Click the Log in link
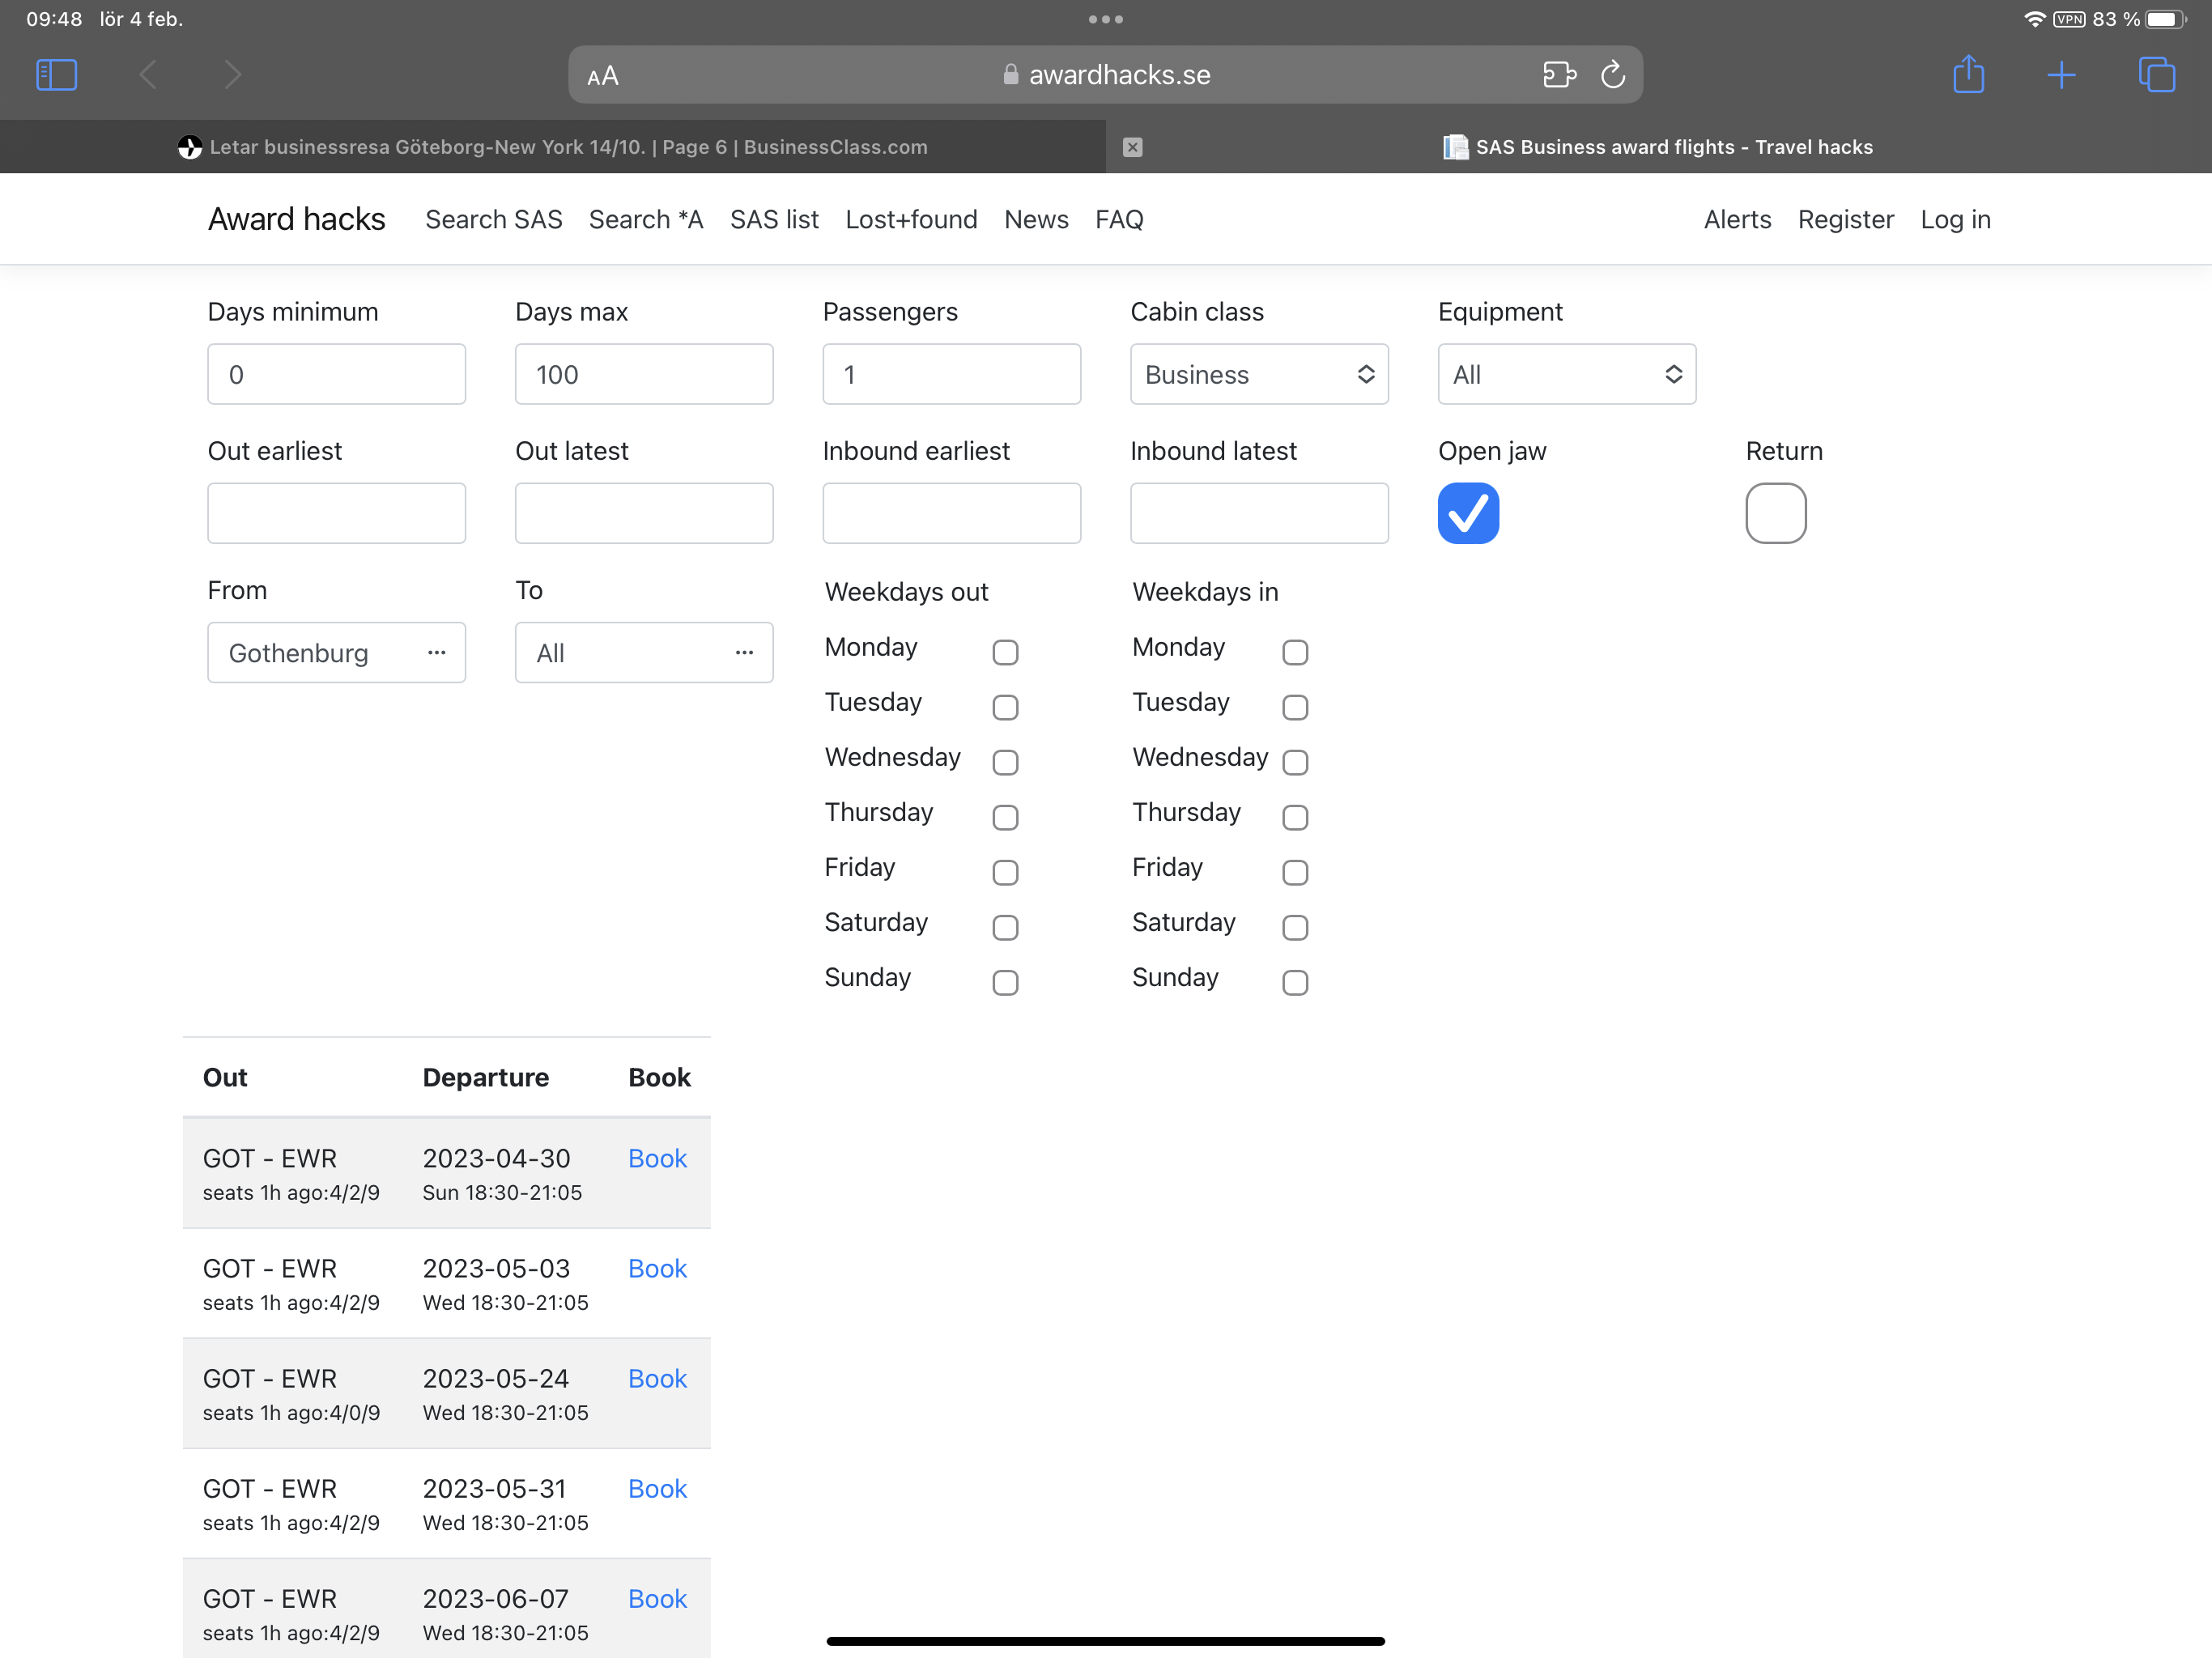The image size is (2212, 1658). tap(1954, 219)
